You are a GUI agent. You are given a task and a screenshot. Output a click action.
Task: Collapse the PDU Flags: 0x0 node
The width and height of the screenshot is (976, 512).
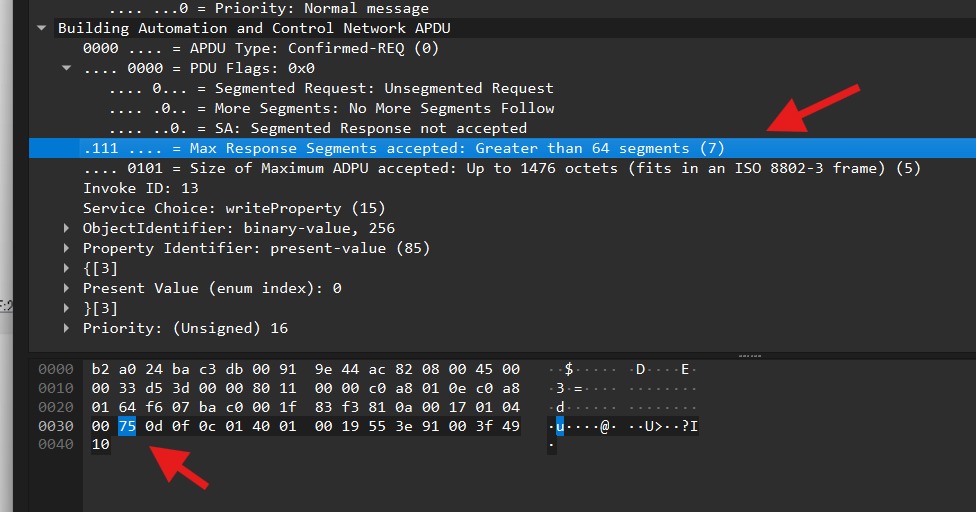coord(67,68)
